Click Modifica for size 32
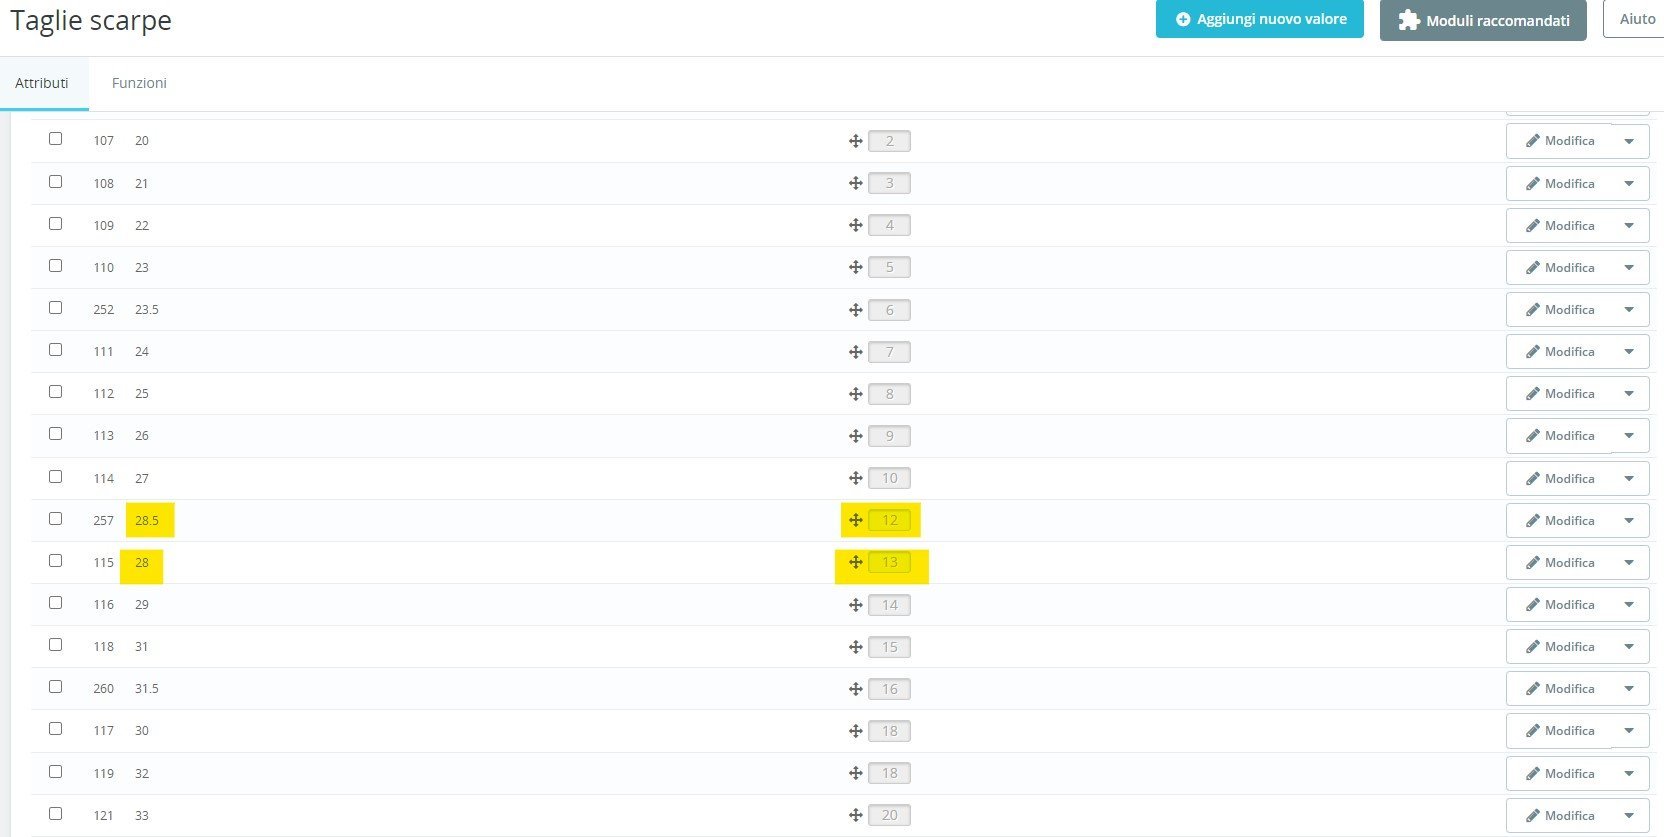Screen dimensions: 1664x837 [1559, 773]
